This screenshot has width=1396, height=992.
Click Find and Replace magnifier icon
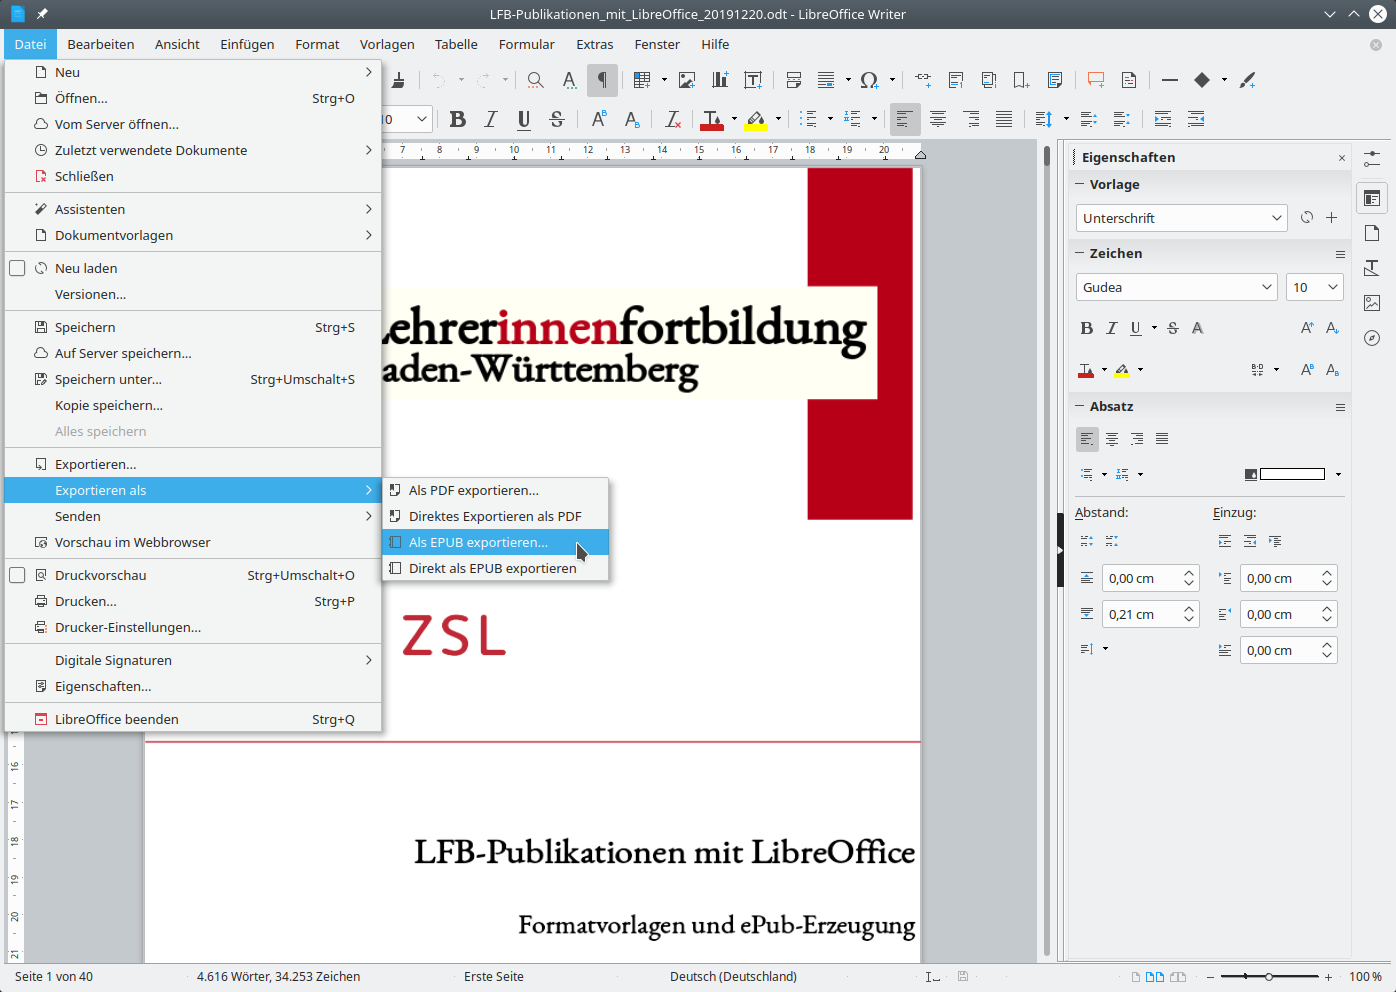(535, 80)
